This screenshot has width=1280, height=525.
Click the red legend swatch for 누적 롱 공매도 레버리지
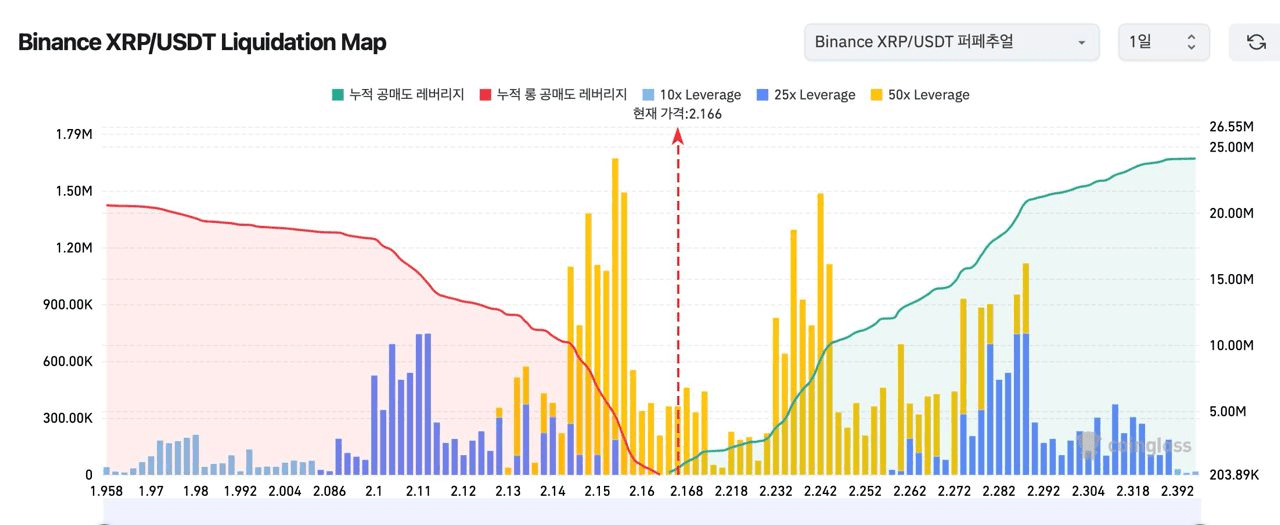[486, 95]
